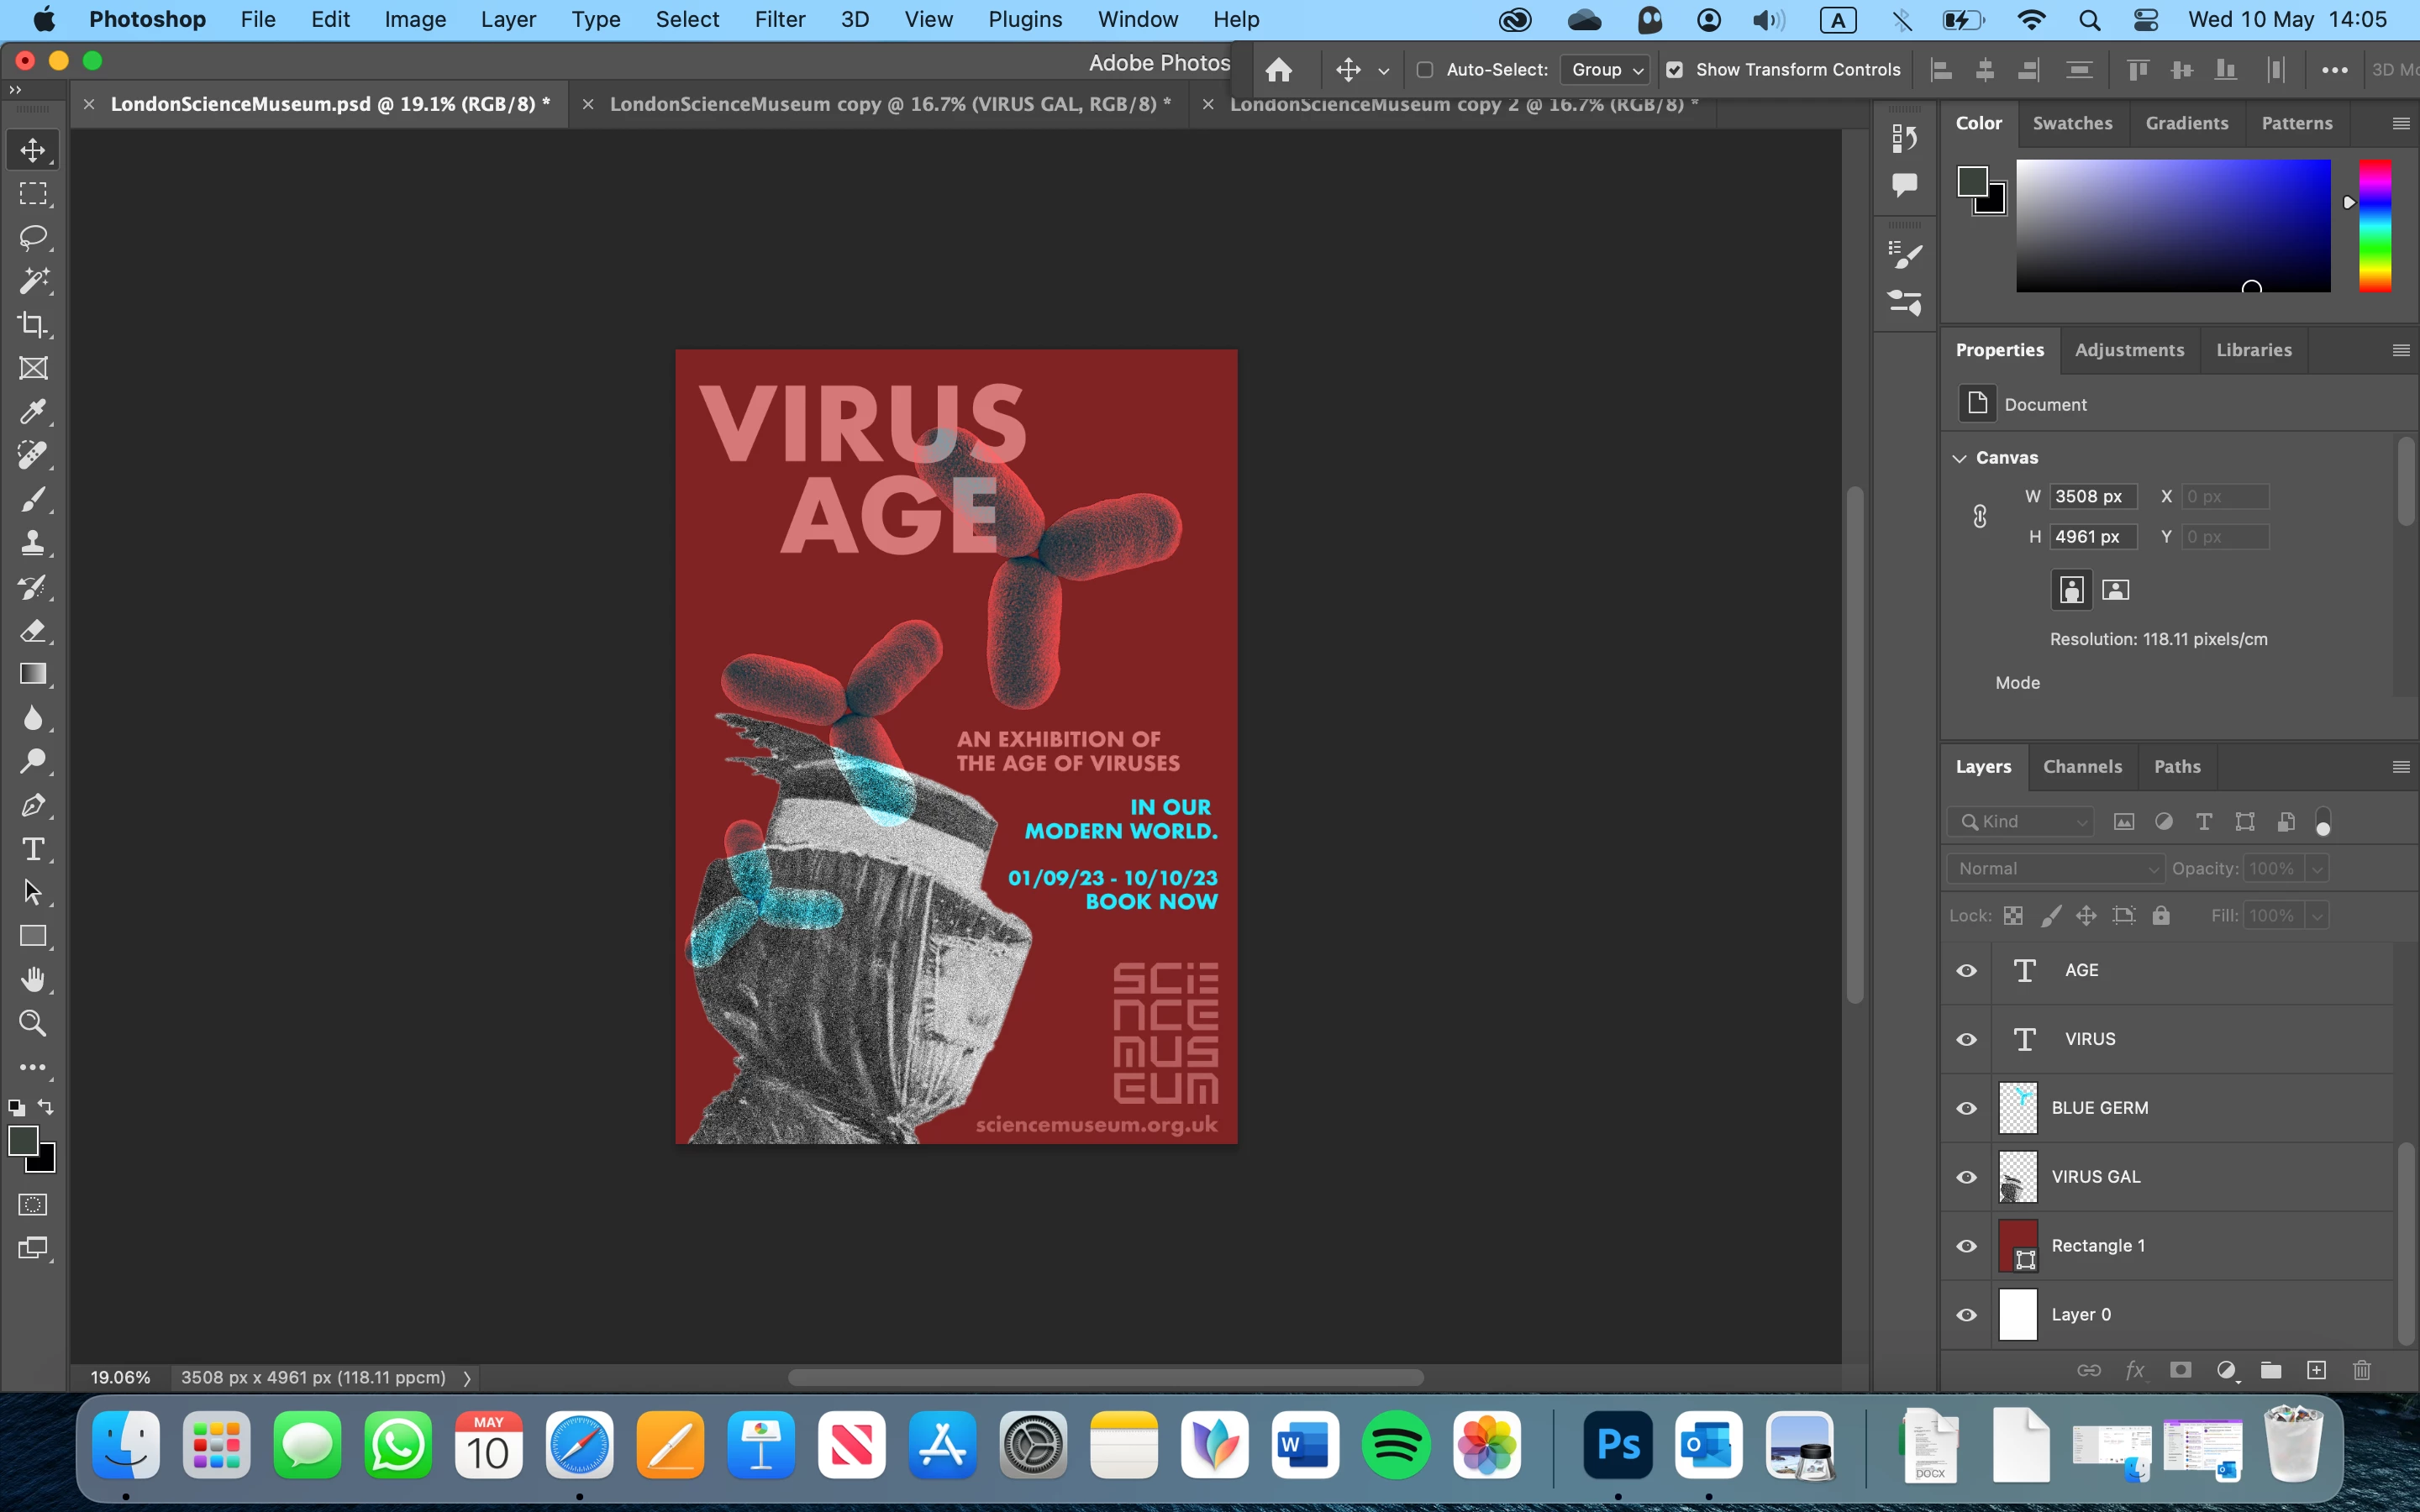
Task: Create a new layer group folder
Action: click(x=2270, y=1370)
